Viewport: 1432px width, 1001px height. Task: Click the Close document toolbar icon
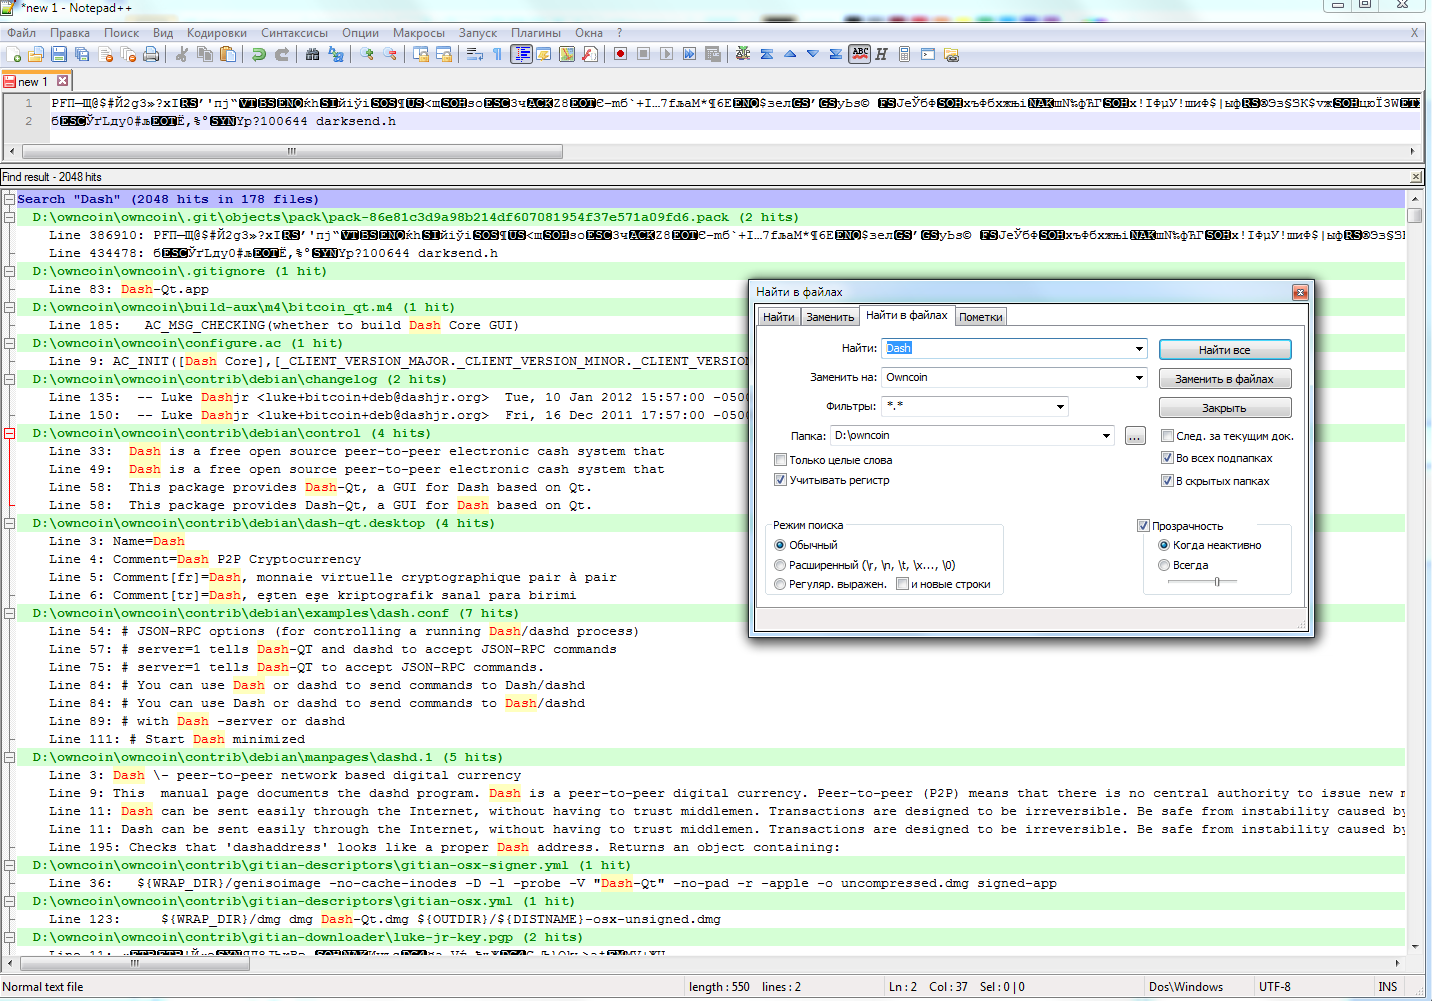(x=105, y=54)
